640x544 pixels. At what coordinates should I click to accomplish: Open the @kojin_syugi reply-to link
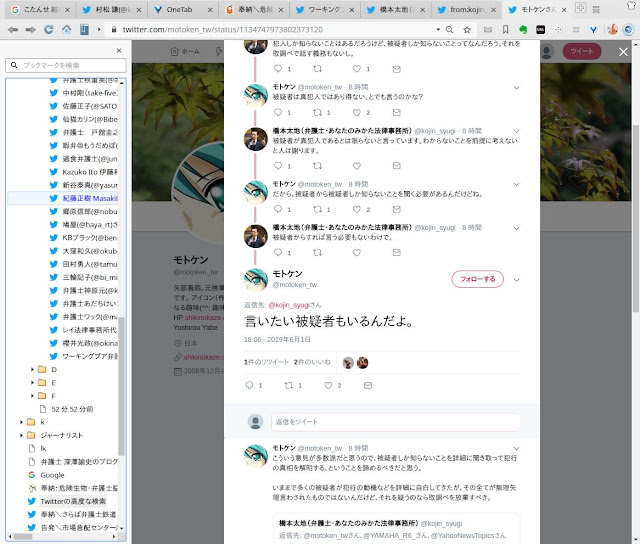[x=289, y=305]
